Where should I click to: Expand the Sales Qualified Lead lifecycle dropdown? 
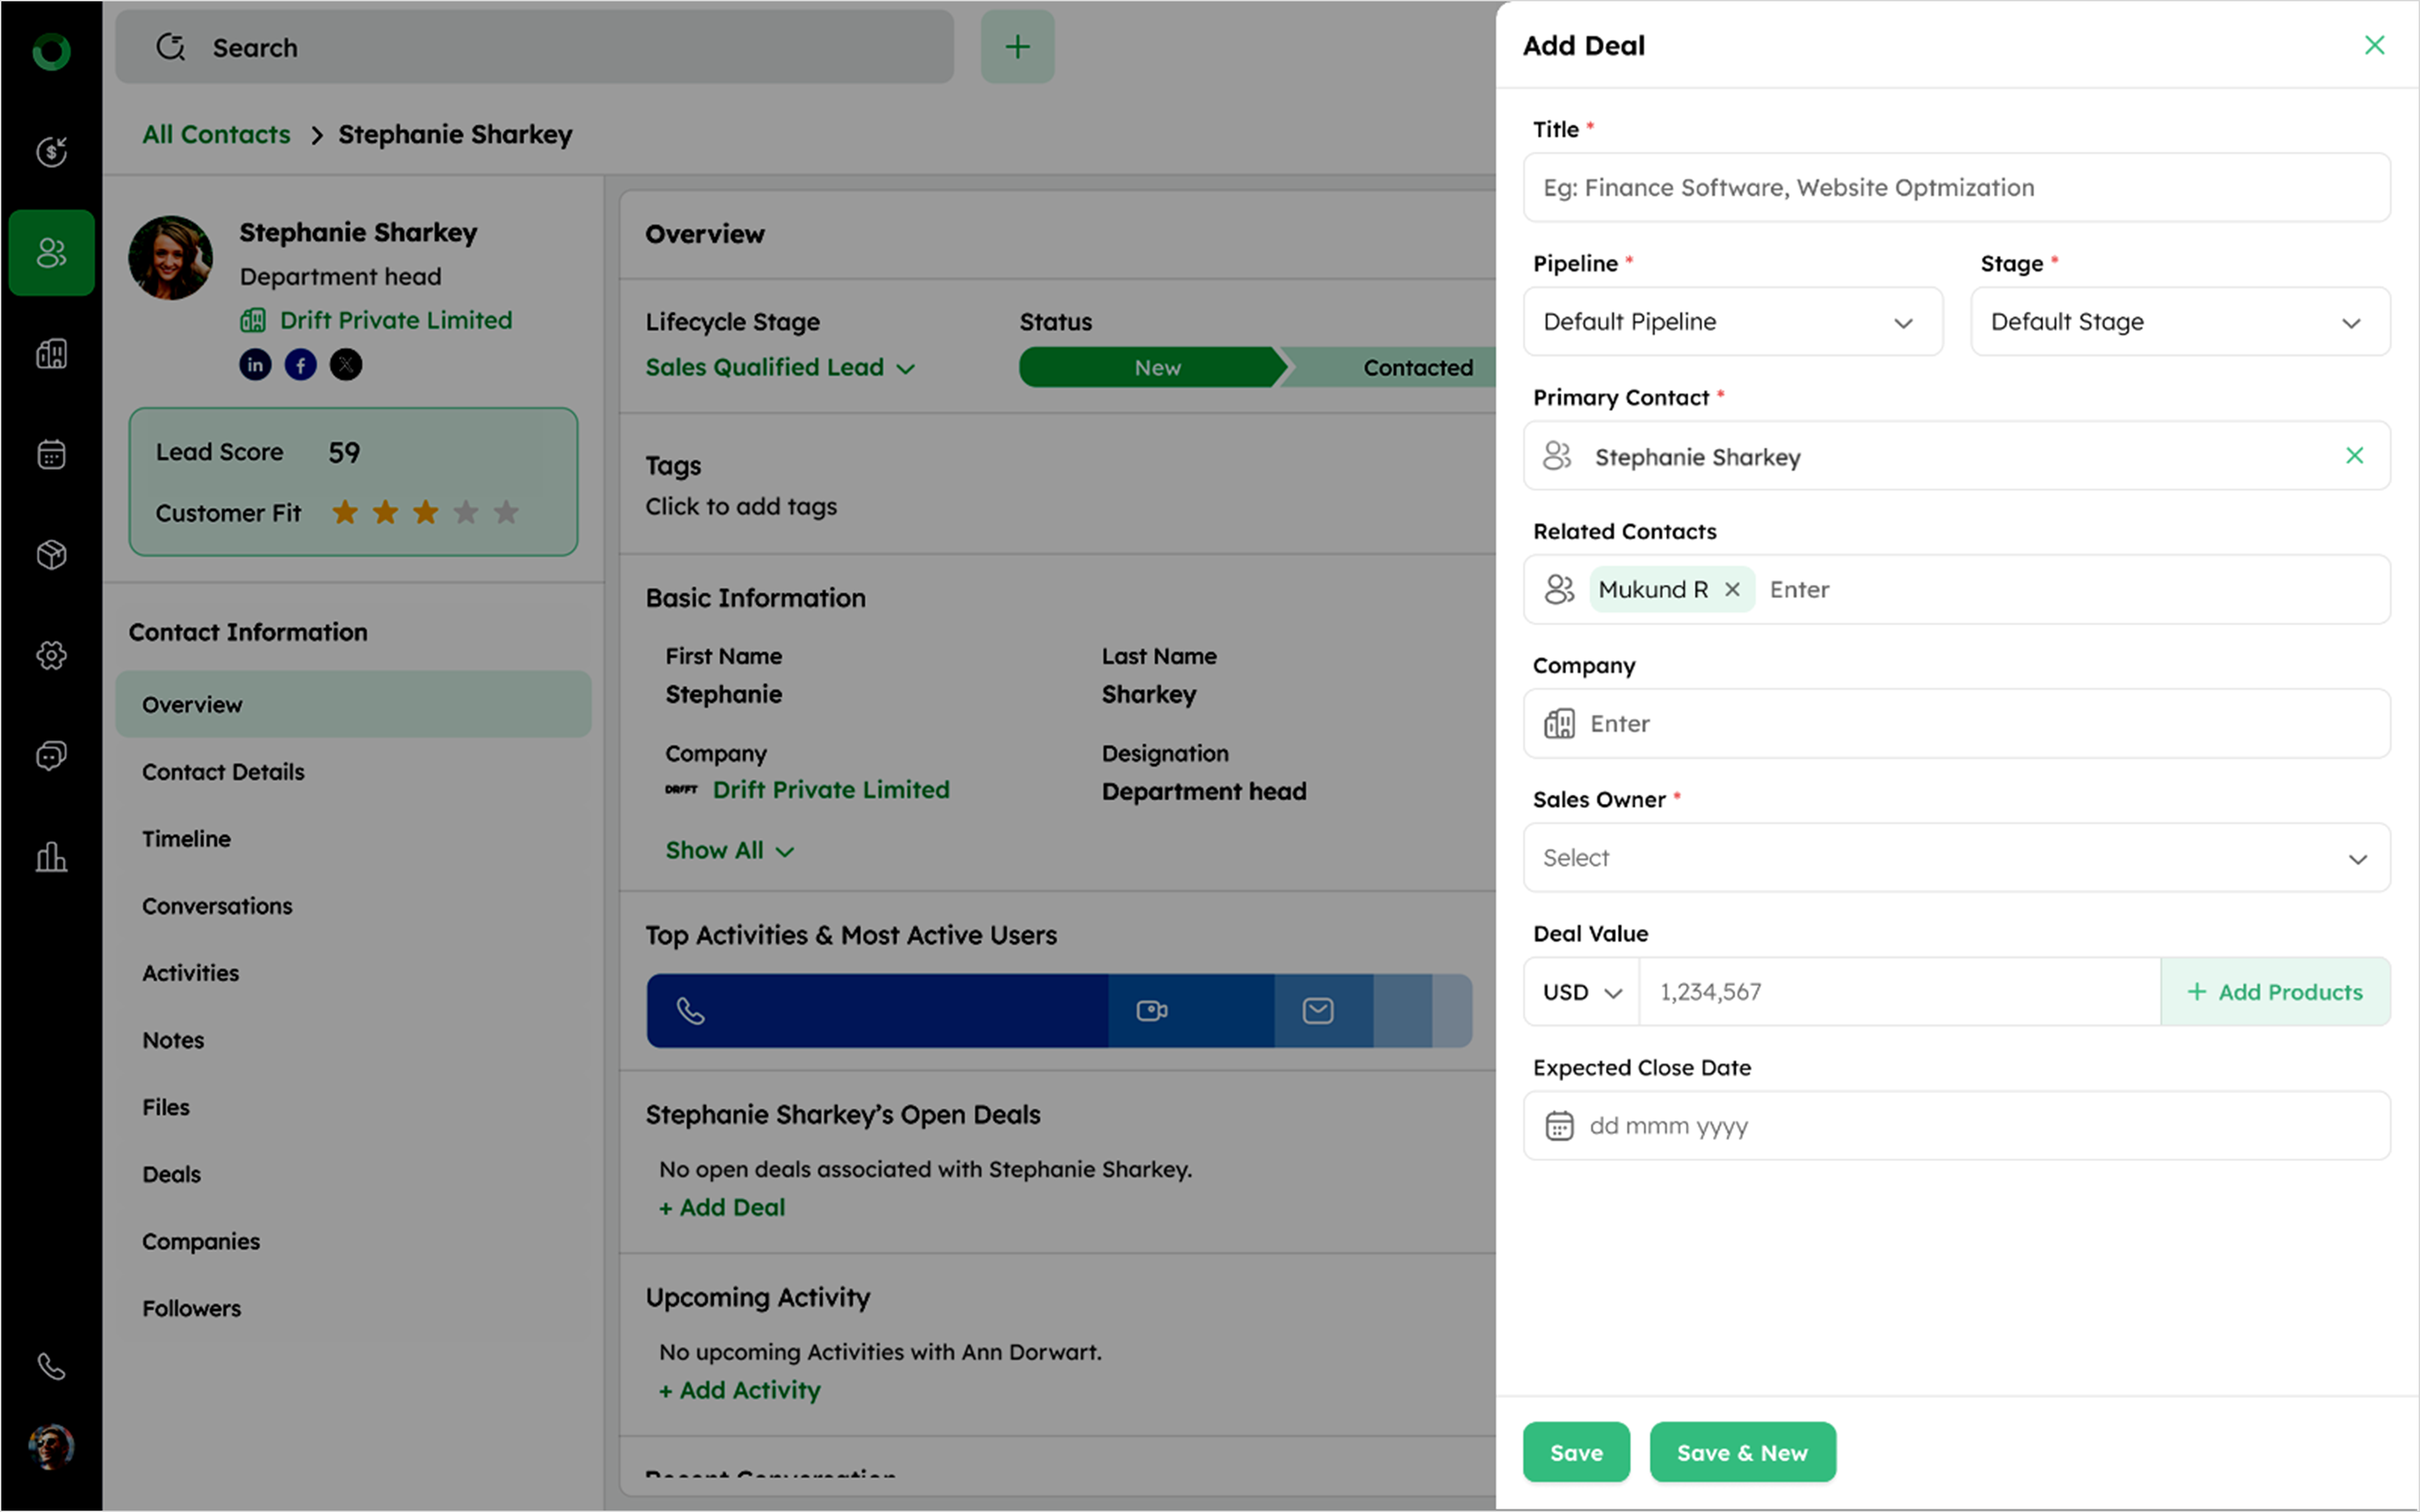tap(780, 368)
